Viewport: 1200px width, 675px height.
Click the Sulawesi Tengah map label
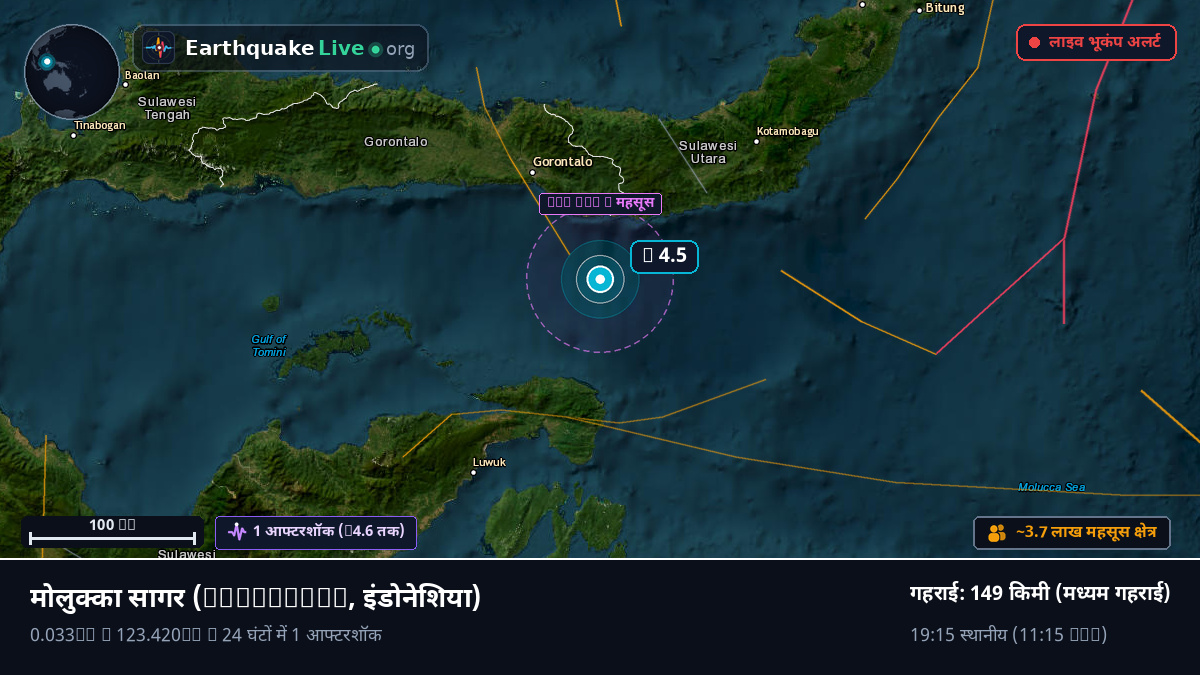coord(167,108)
